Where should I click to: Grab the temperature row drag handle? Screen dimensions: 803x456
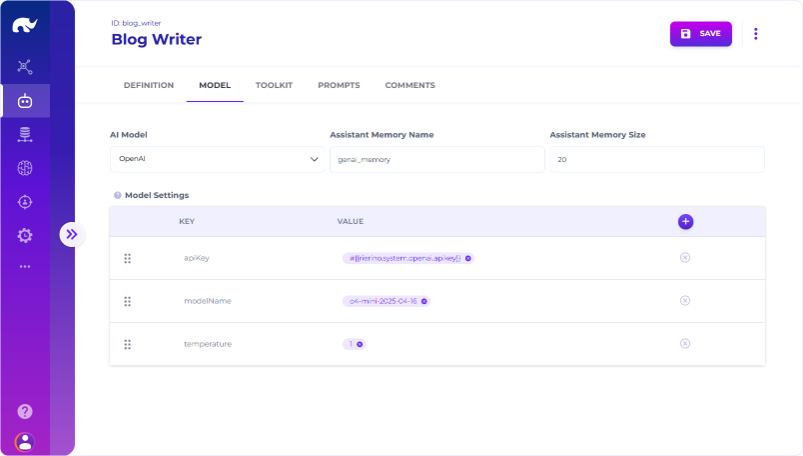tap(128, 344)
